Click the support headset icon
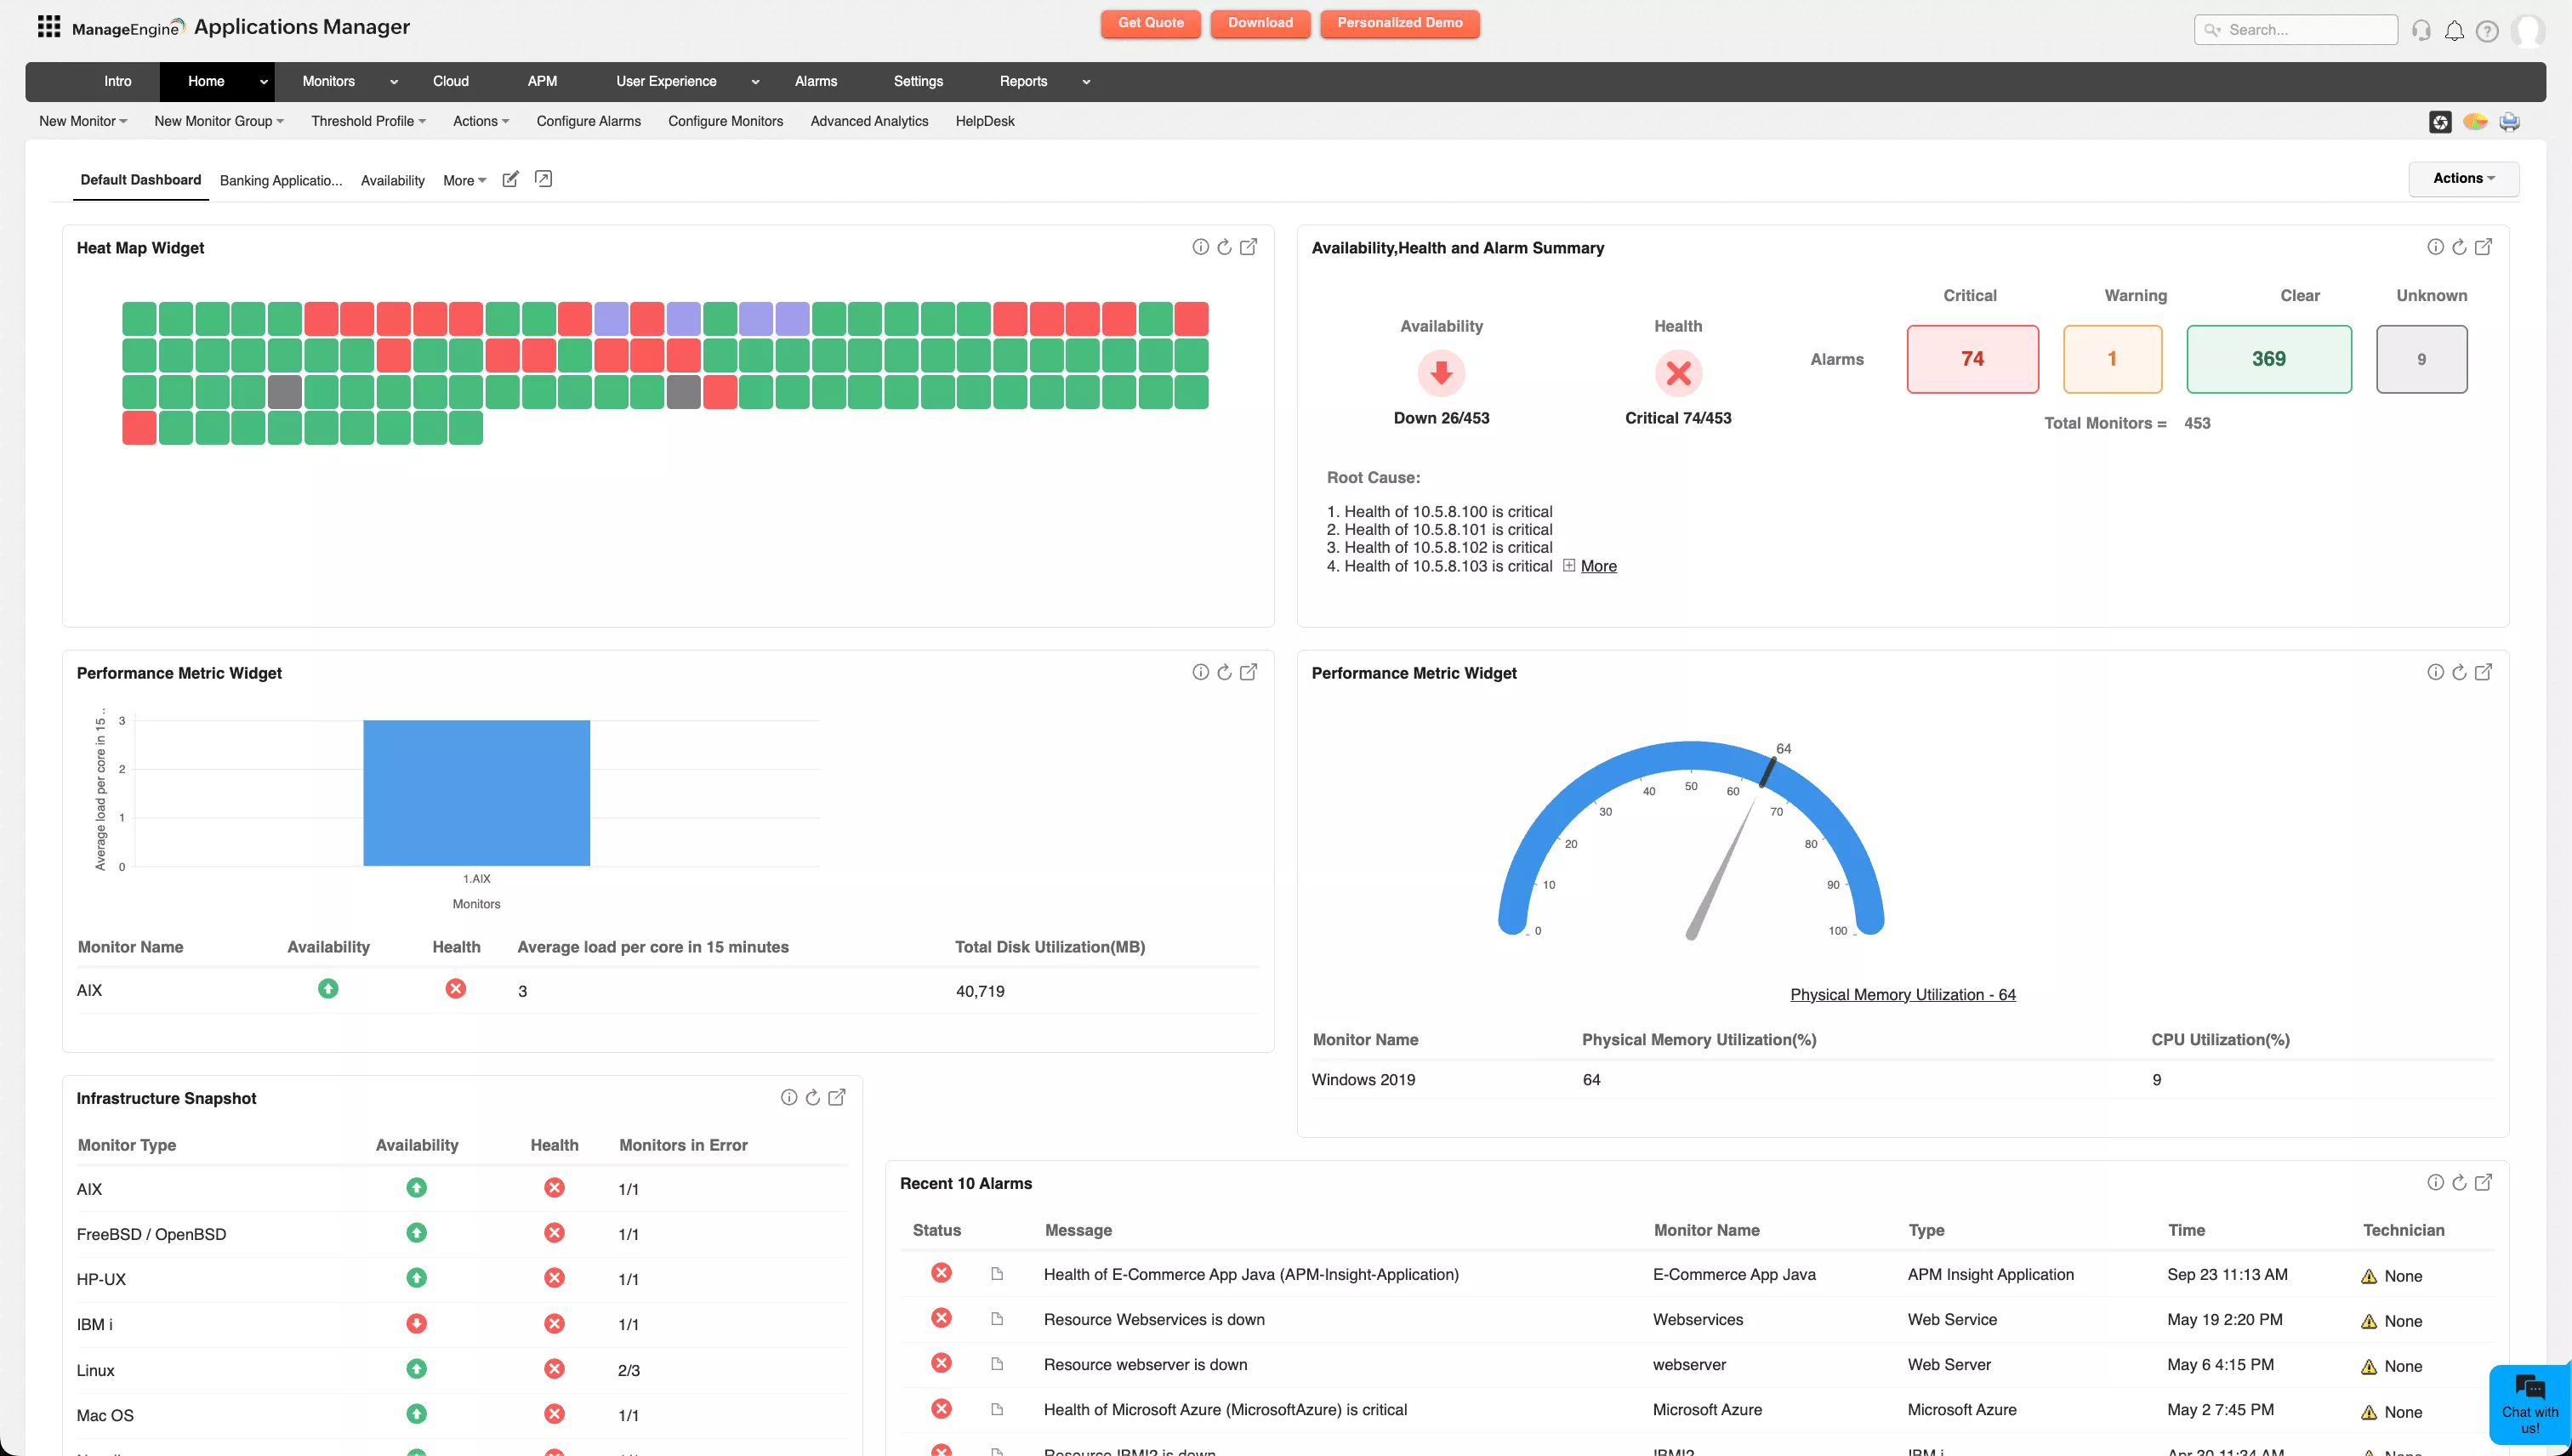This screenshot has height=1456, width=2572. tap(2421, 30)
